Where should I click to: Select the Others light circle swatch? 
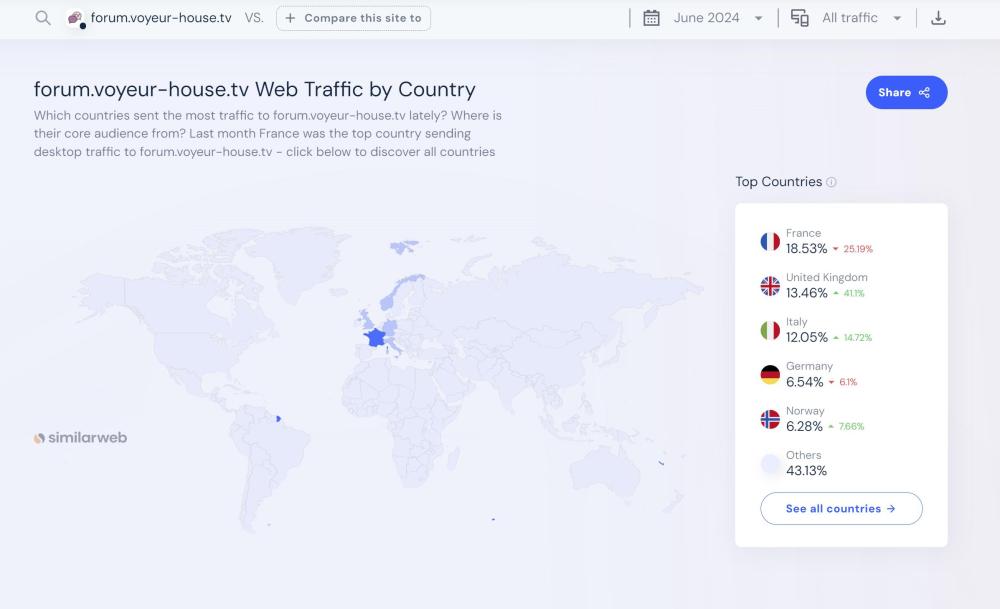pyautogui.click(x=770, y=463)
